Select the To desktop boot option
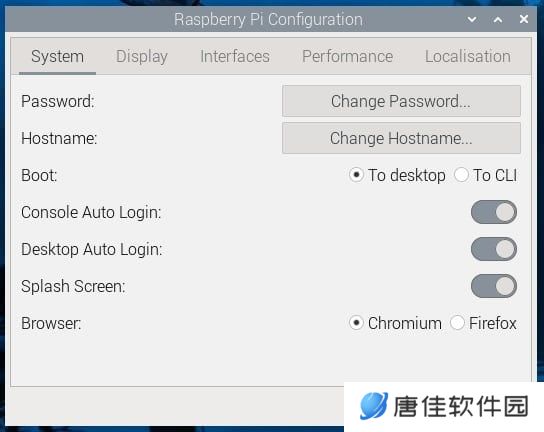 click(x=397, y=175)
